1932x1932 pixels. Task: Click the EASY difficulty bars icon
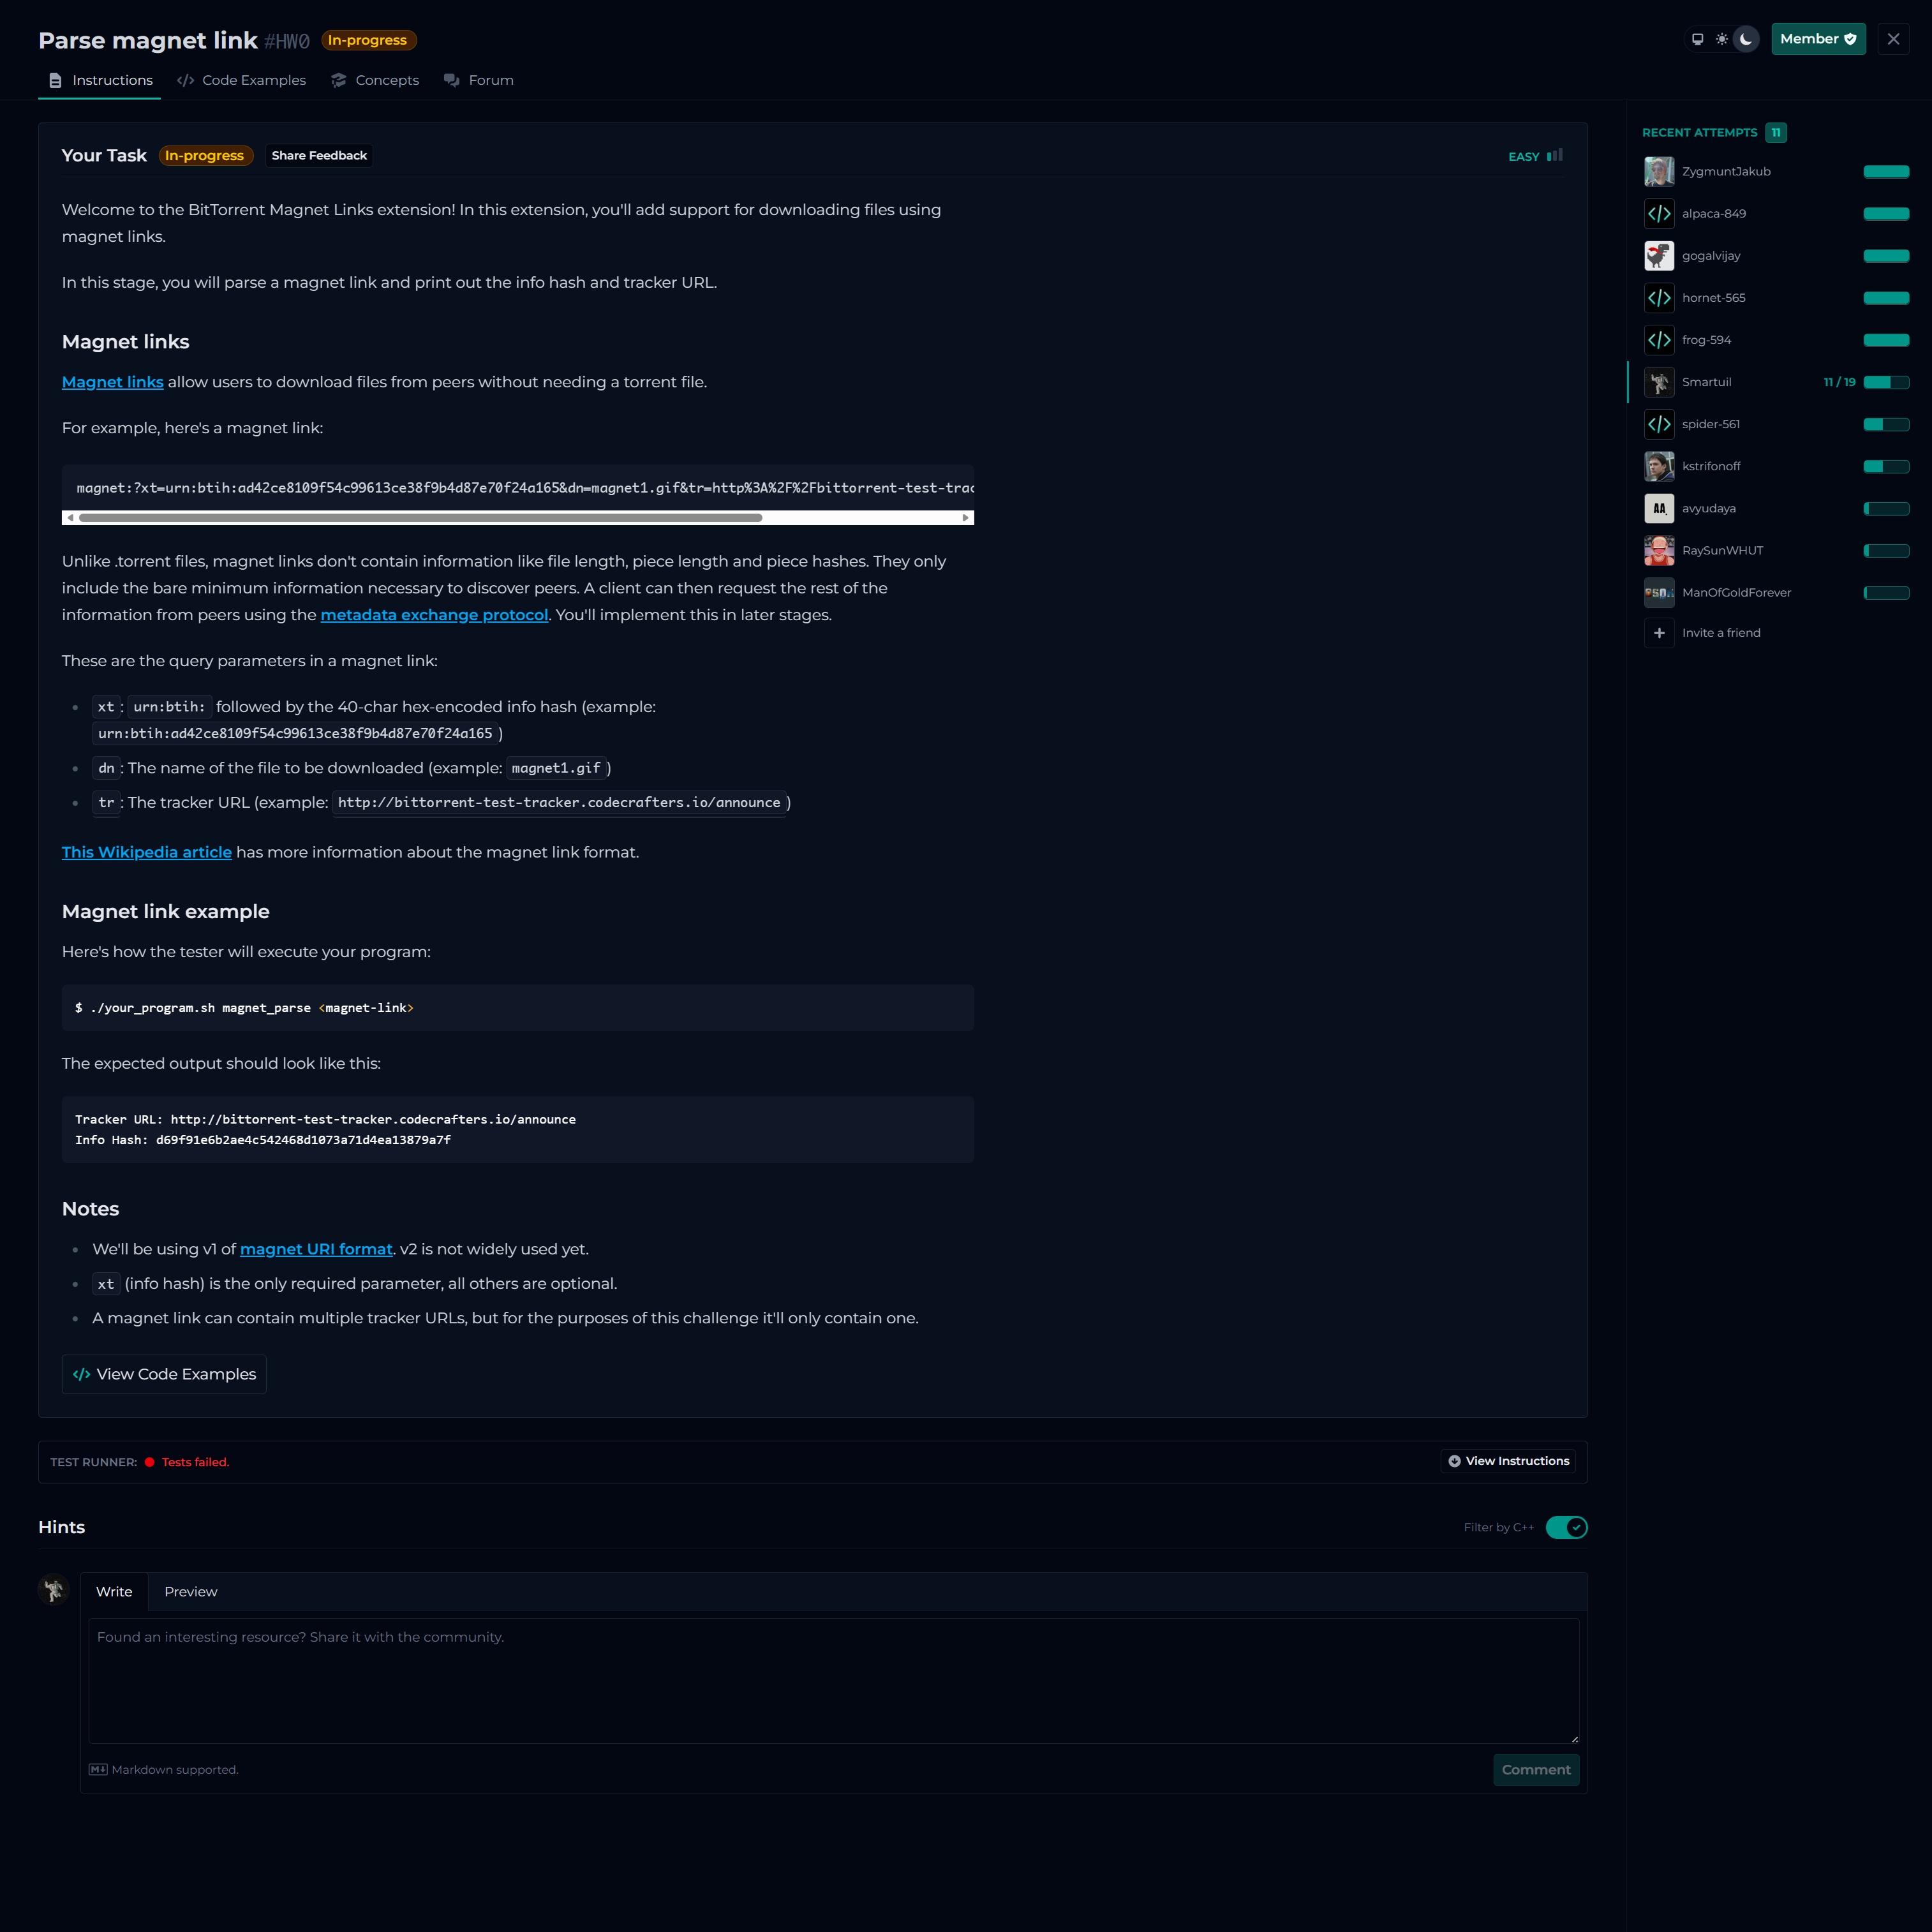pyautogui.click(x=1554, y=155)
